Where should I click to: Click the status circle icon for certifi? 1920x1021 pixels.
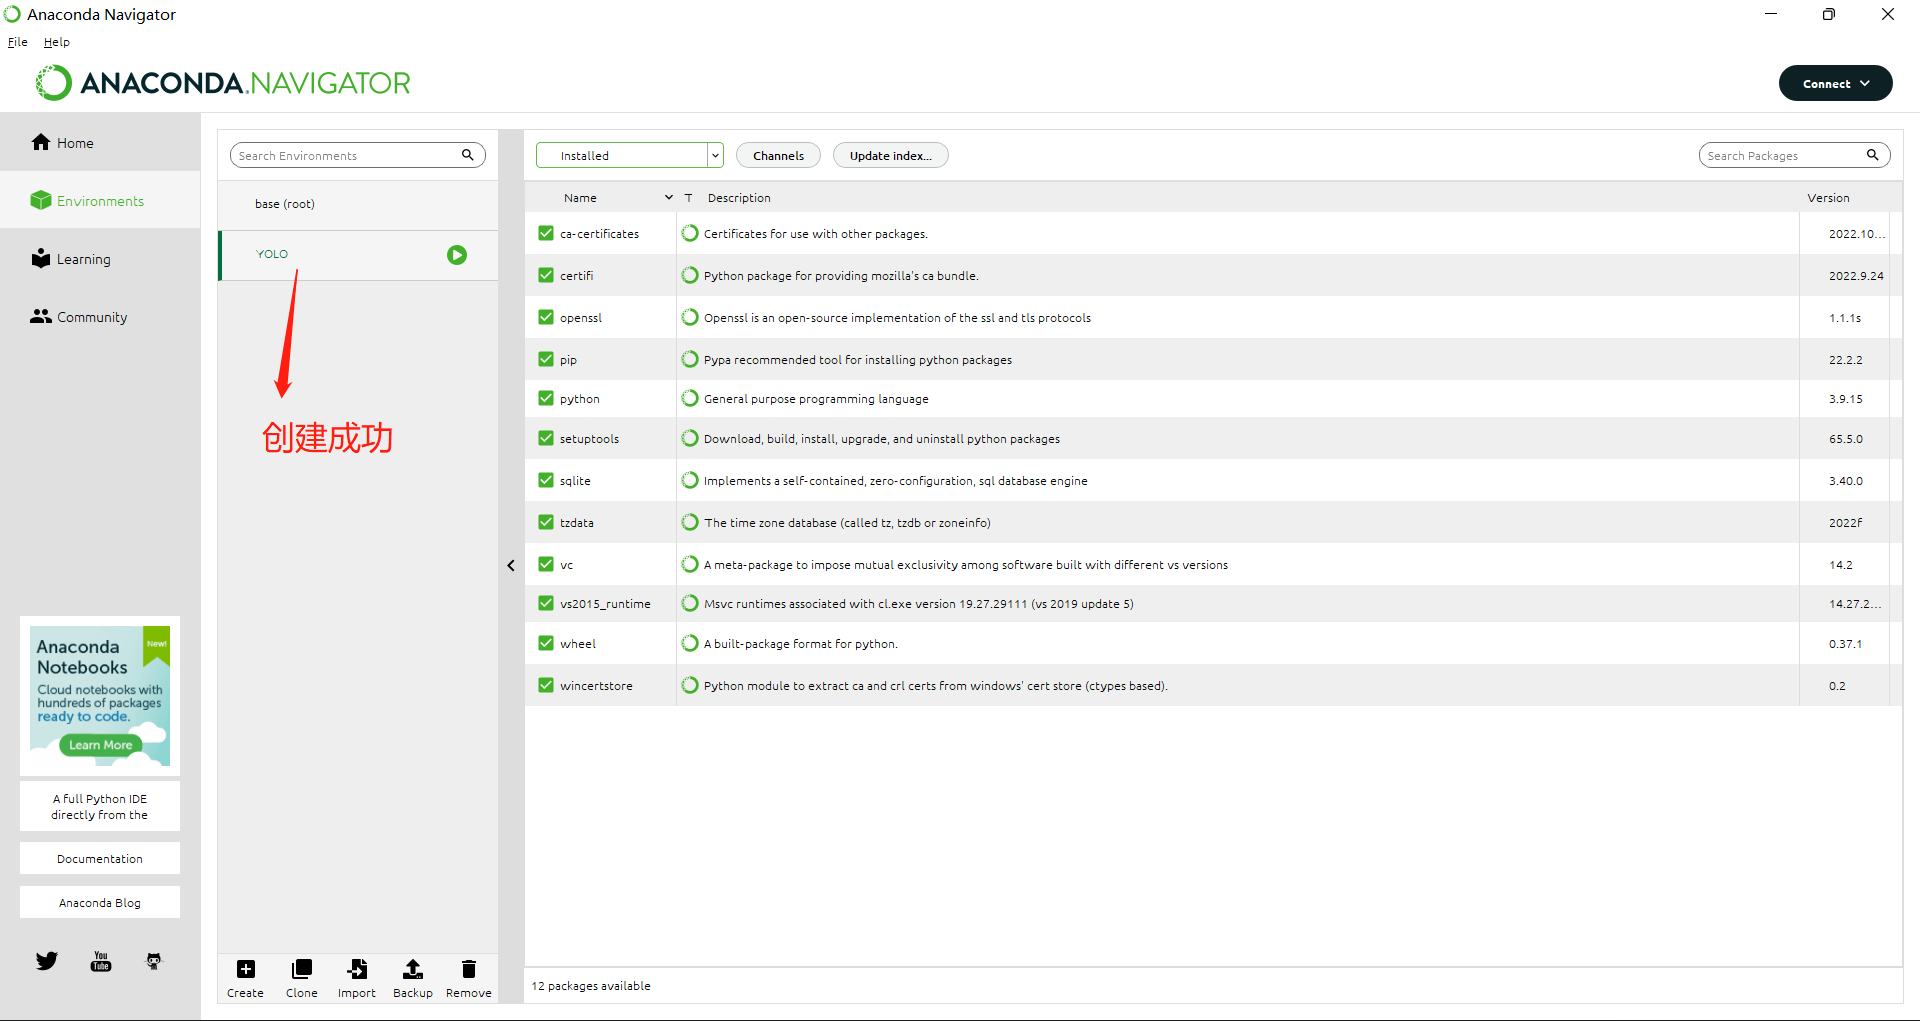pyautogui.click(x=690, y=275)
